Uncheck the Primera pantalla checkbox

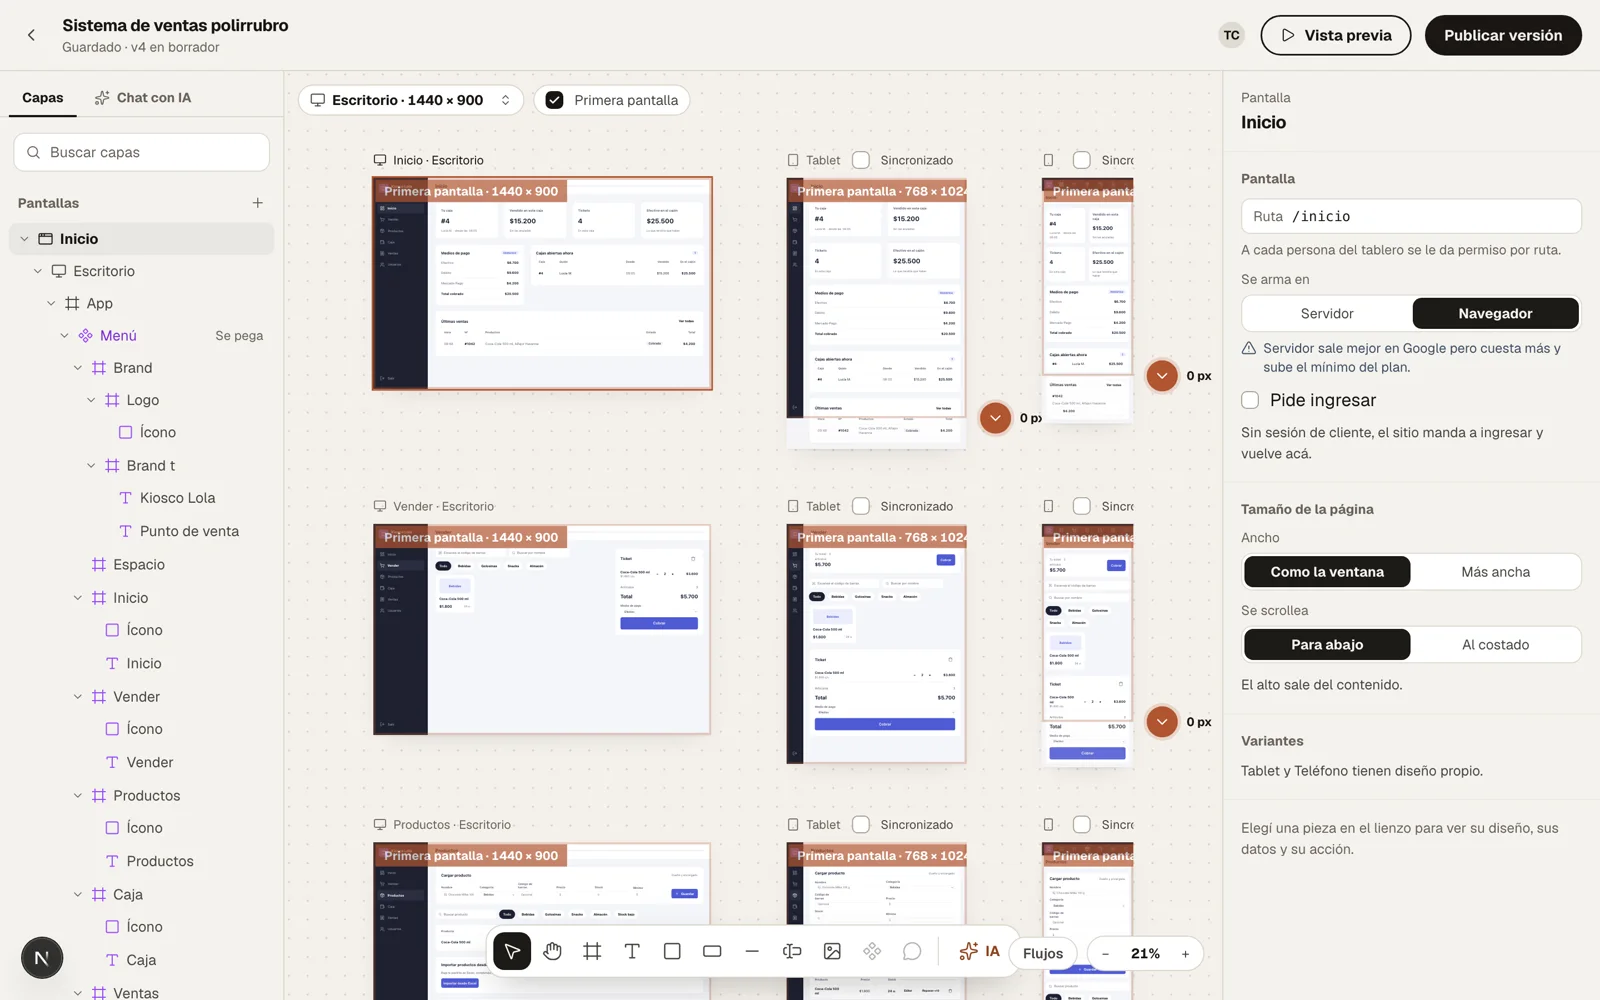pos(555,100)
